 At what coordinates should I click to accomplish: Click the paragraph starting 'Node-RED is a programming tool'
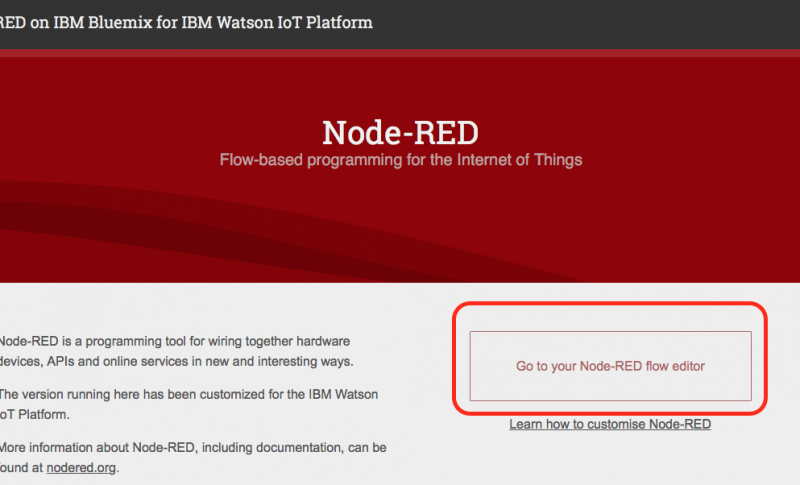coord(176,351)
